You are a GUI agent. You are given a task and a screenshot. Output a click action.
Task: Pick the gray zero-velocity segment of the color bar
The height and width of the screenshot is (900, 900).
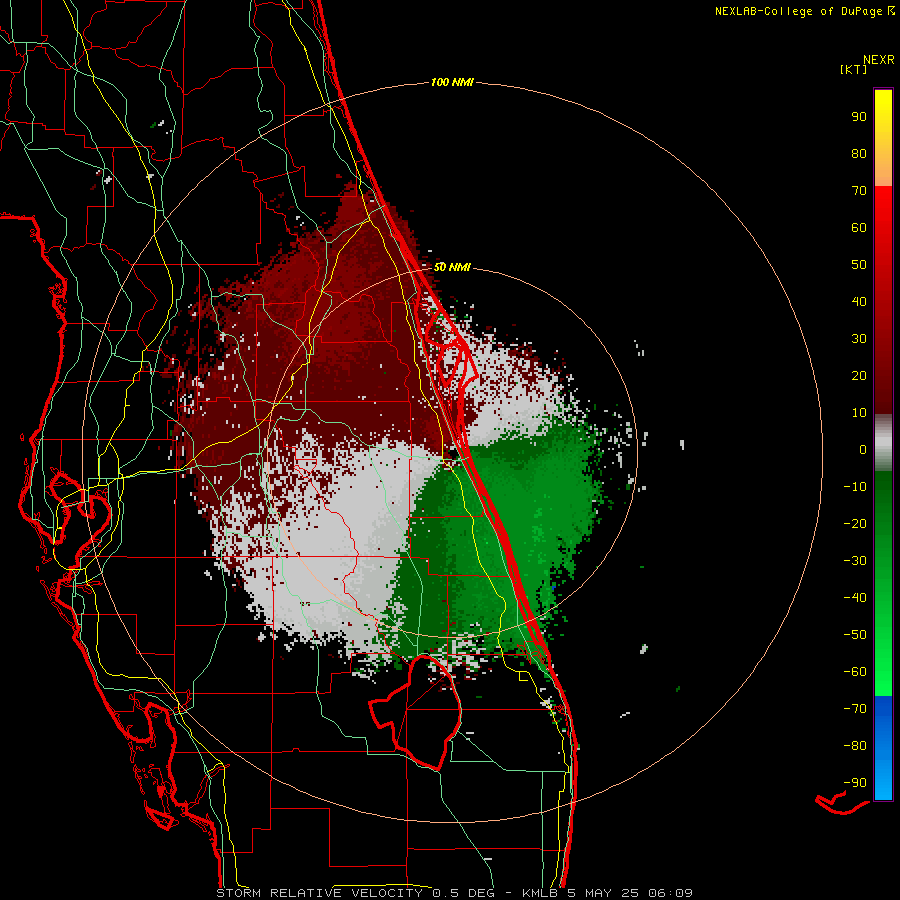pos(883,443)
